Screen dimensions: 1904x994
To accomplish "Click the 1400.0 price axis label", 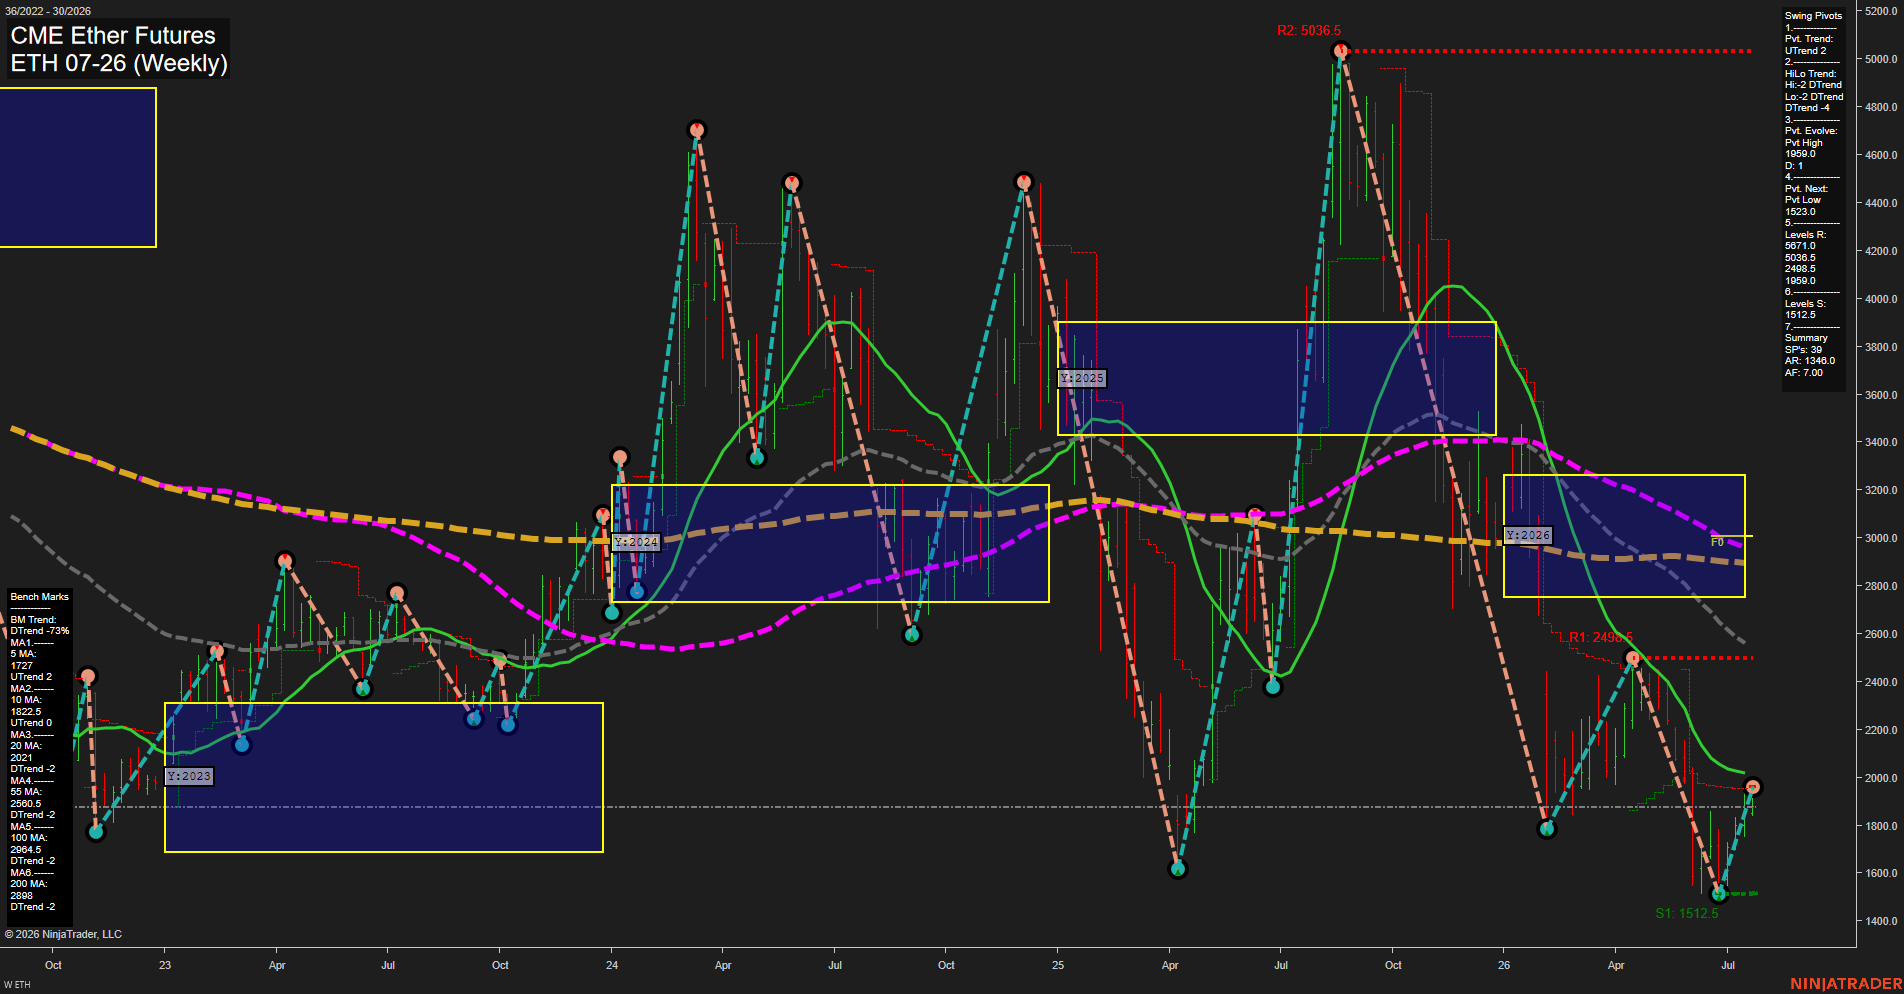I will tap(1880, 921).
